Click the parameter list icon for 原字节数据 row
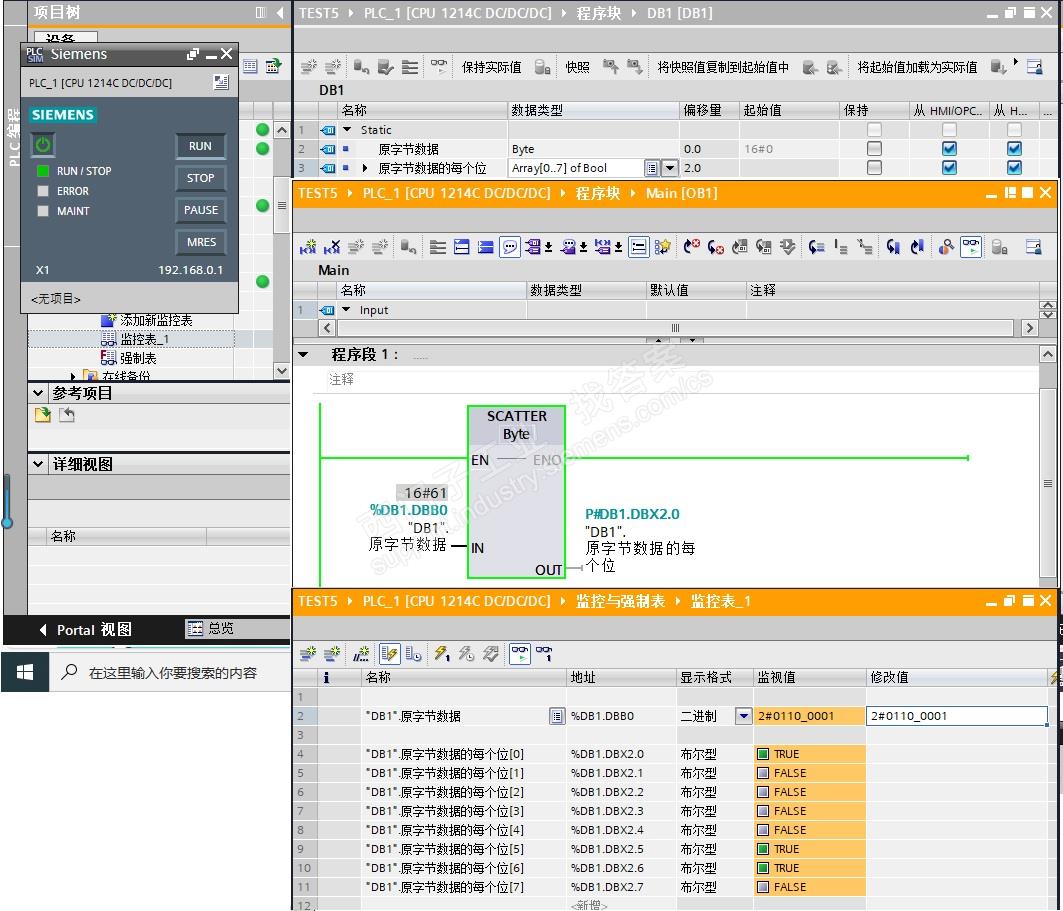This screenshot has height=911, width=1063. click(557, 716)
